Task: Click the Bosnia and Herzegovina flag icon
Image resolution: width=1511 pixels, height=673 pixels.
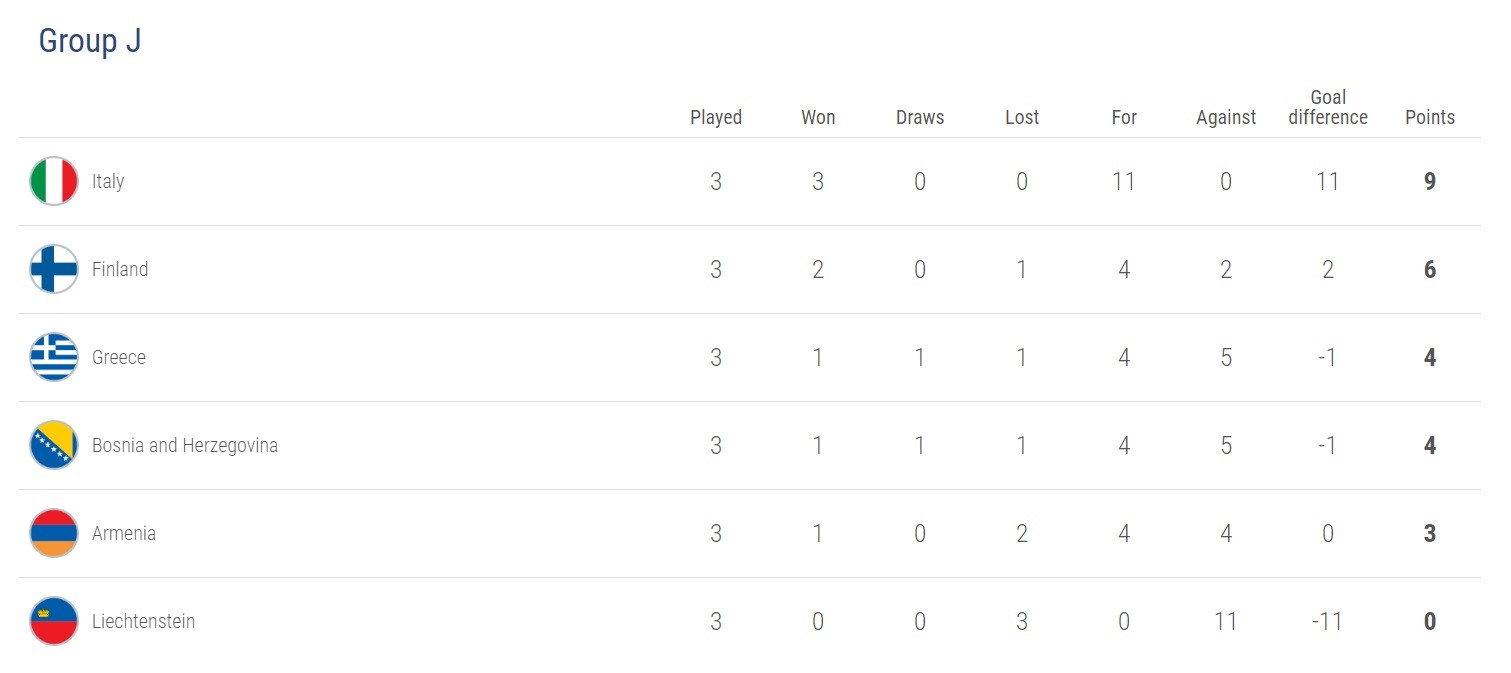Action: pyautogui.click(x=54, y=445)
